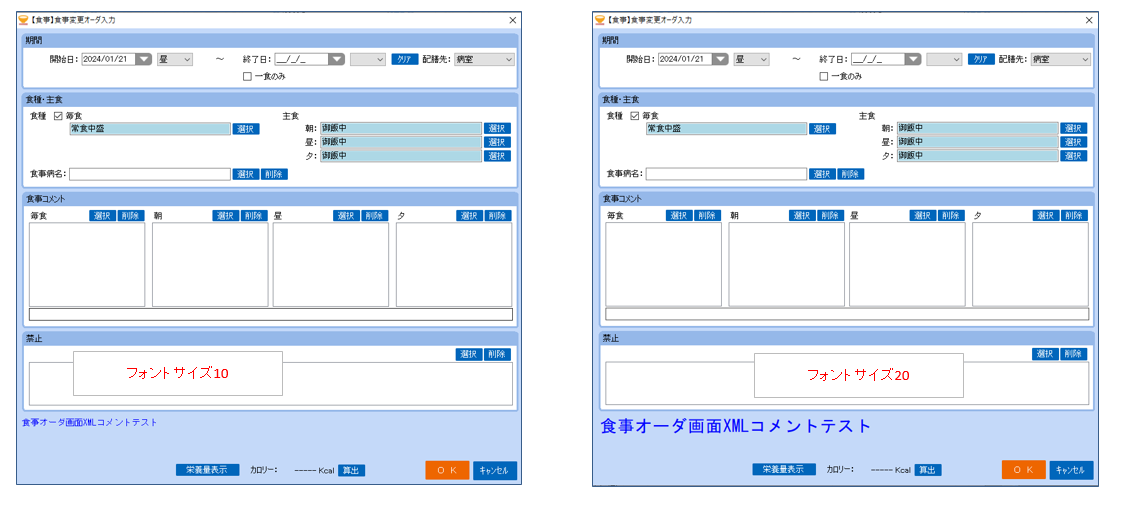Click 選択 for 朝 主食 in left window
This screenshot has height=508, width=1145.
click(497, 128)
